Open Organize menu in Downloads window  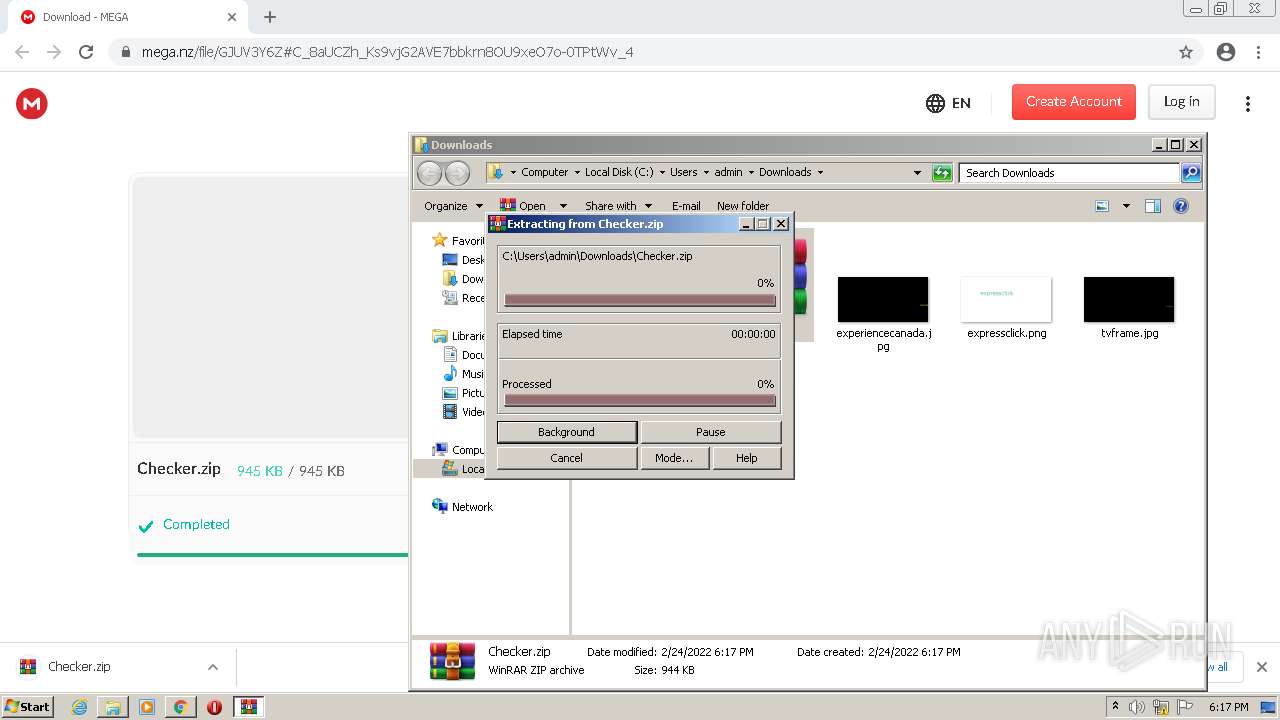click(x=453, y=206)
